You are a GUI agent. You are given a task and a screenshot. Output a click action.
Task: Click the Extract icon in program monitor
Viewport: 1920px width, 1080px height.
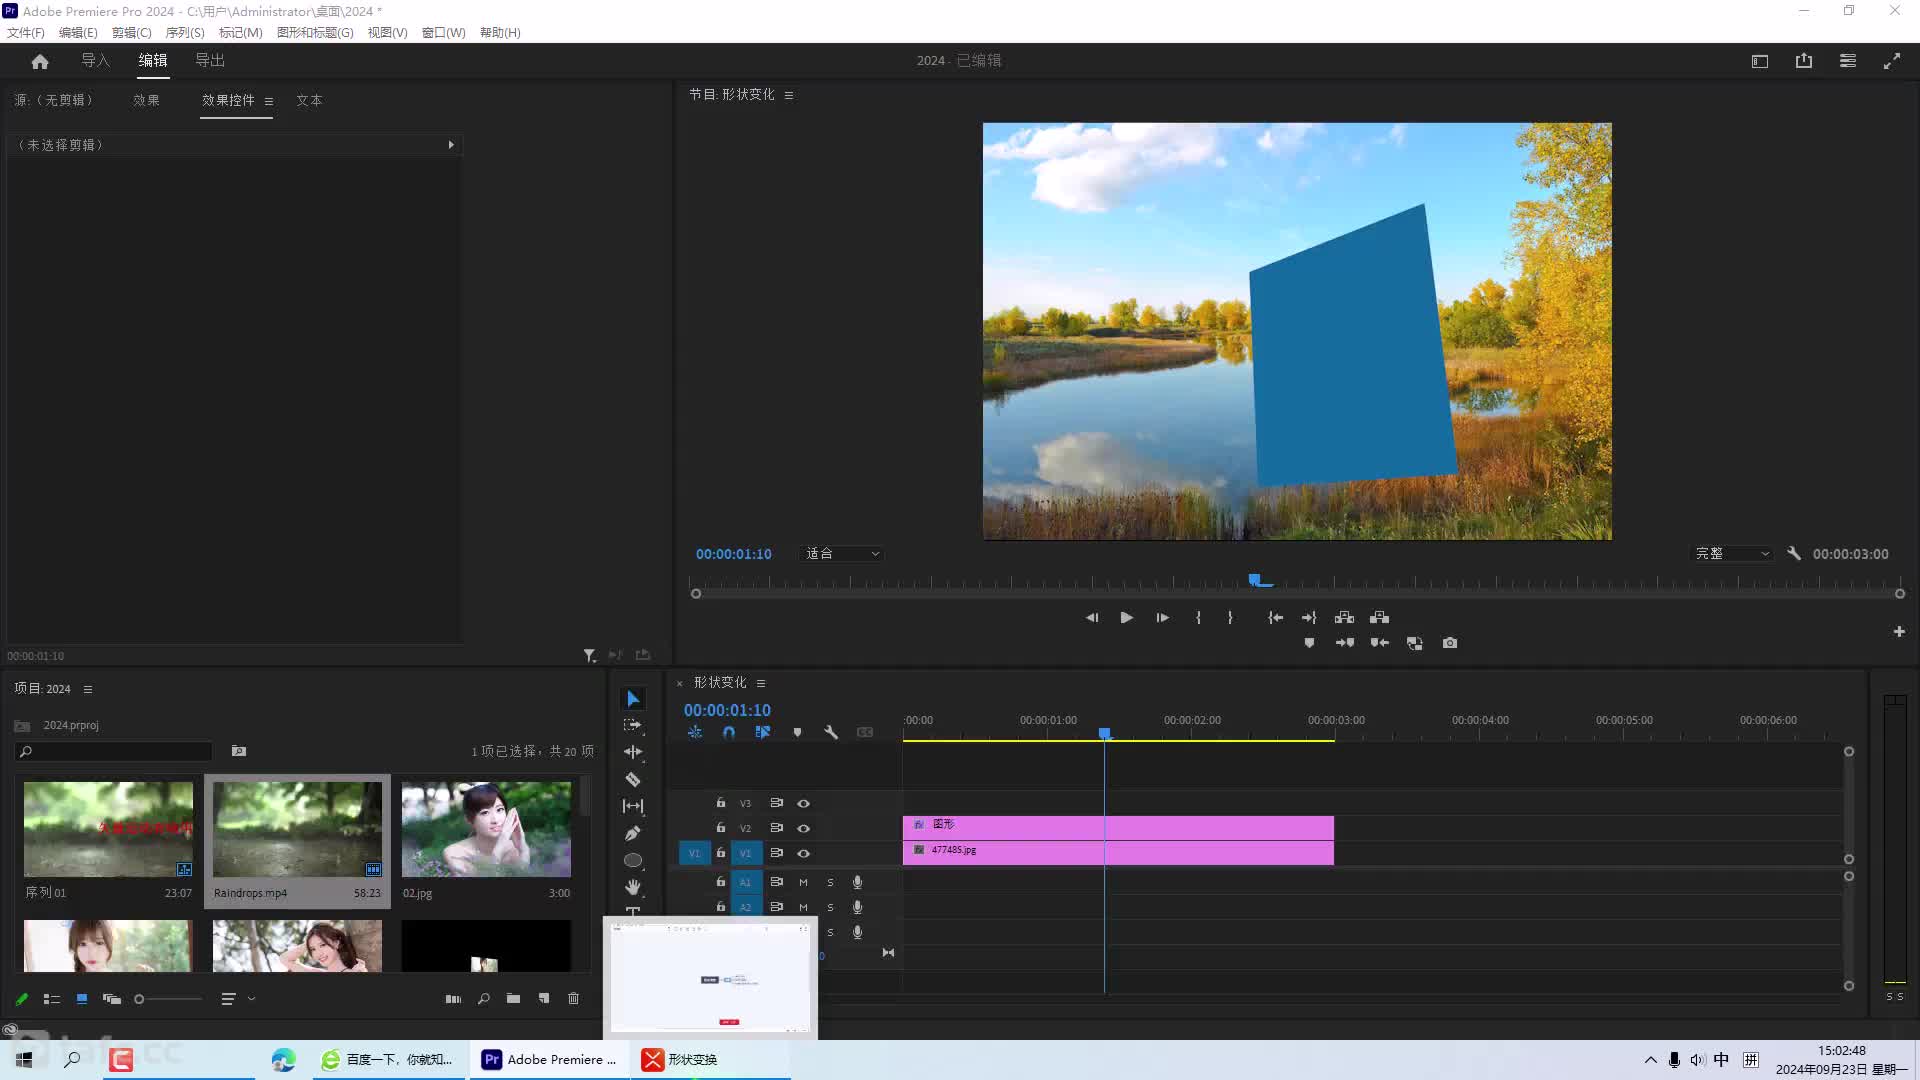click(x=1380, y=618)
